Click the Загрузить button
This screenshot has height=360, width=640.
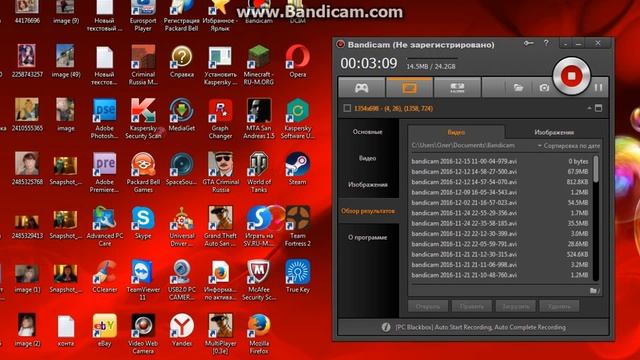(x=516, y=306)
